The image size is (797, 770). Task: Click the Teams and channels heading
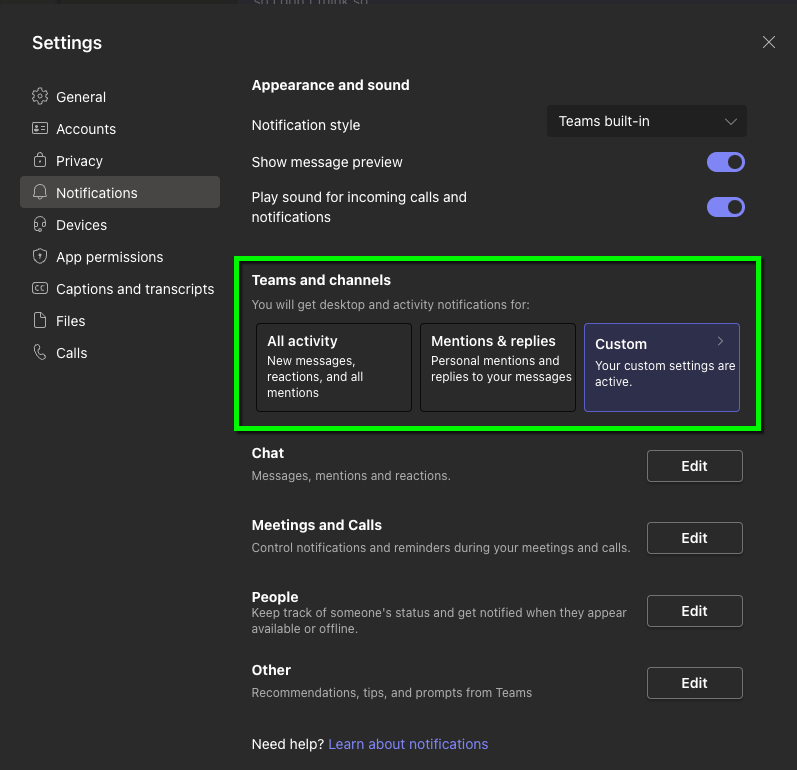tap(321, 280)
